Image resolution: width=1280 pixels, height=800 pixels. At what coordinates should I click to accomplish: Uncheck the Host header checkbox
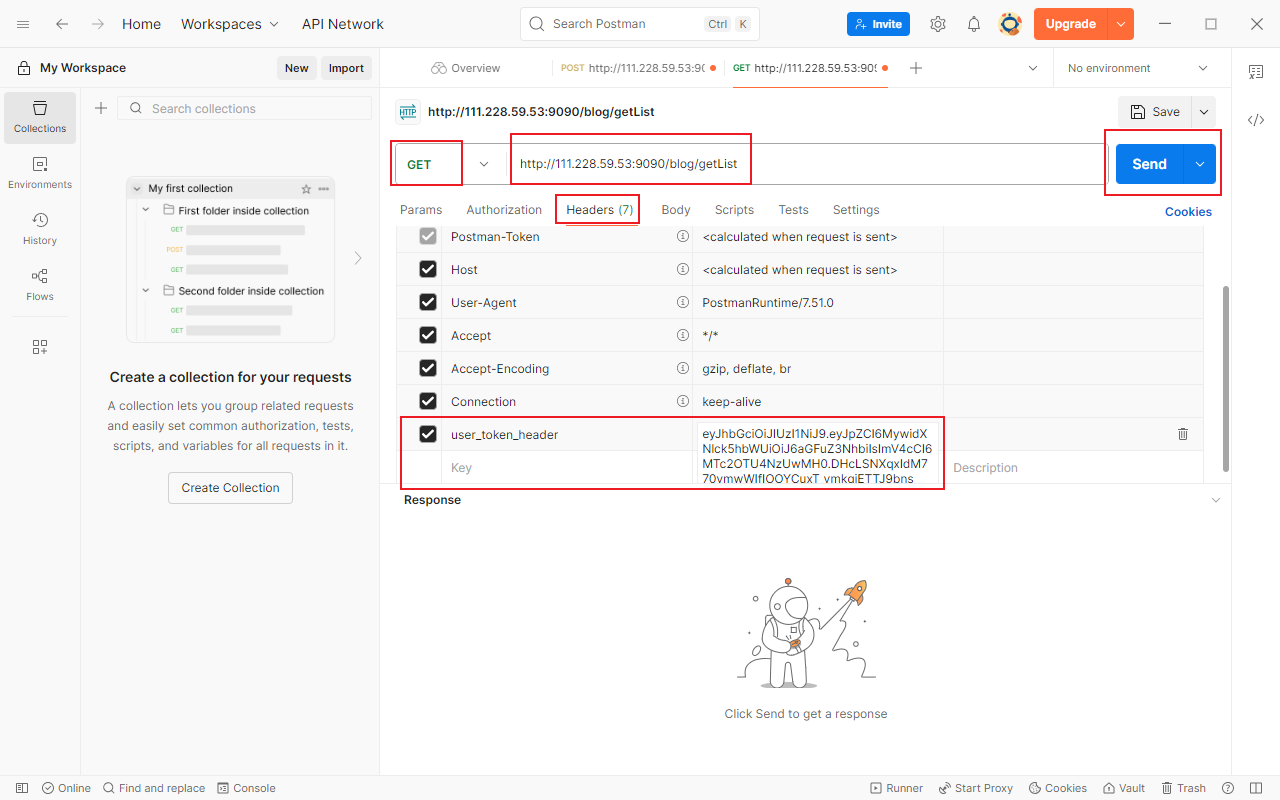point(428,270)
